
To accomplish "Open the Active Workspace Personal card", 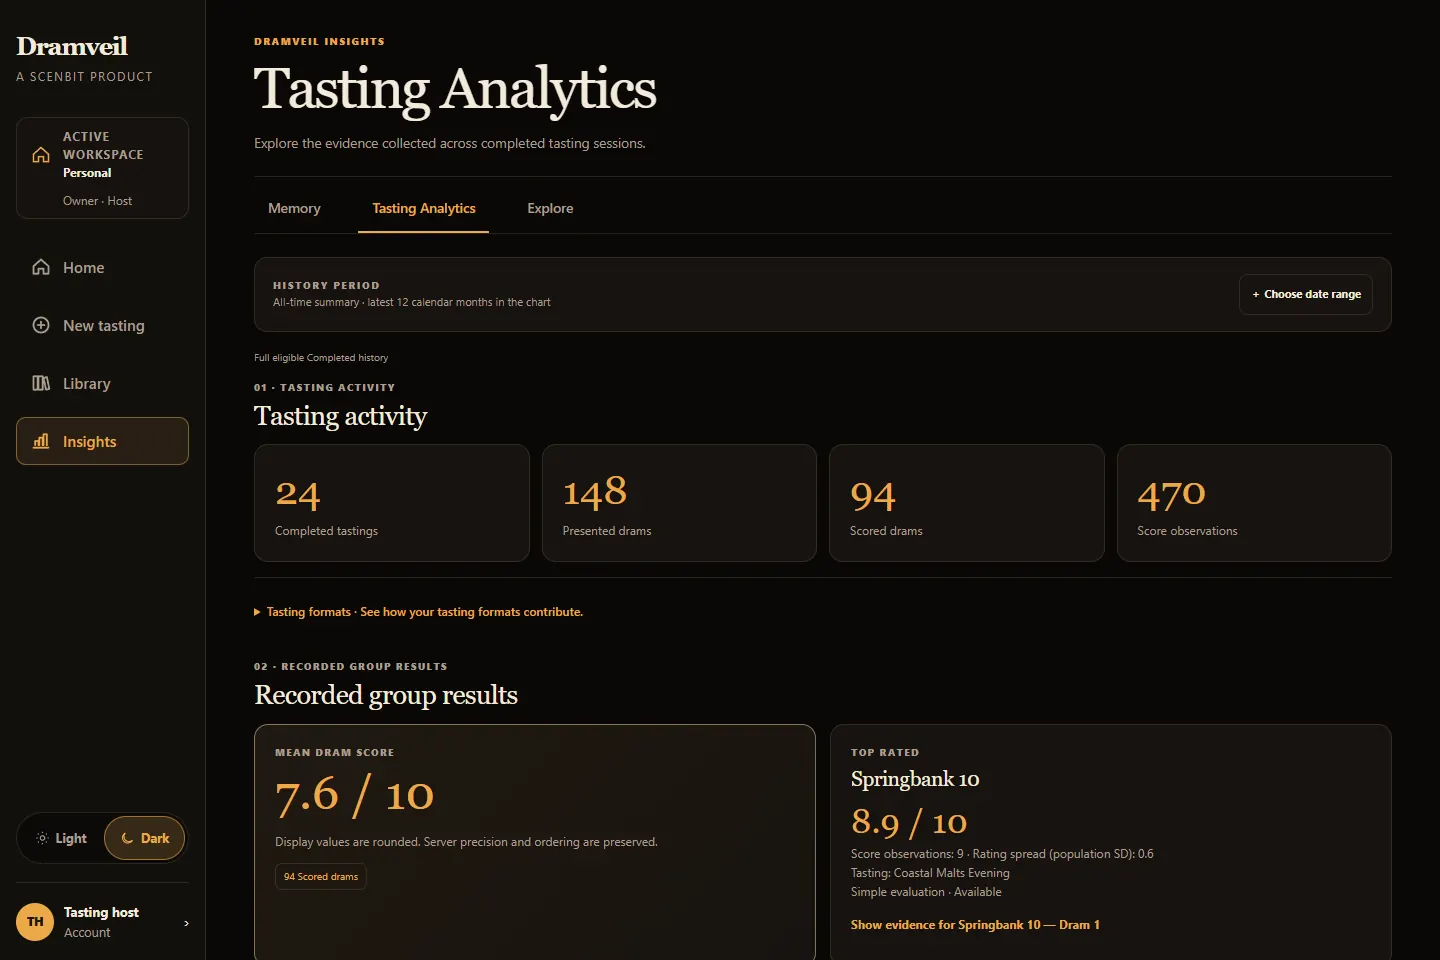I will [102, 168].
